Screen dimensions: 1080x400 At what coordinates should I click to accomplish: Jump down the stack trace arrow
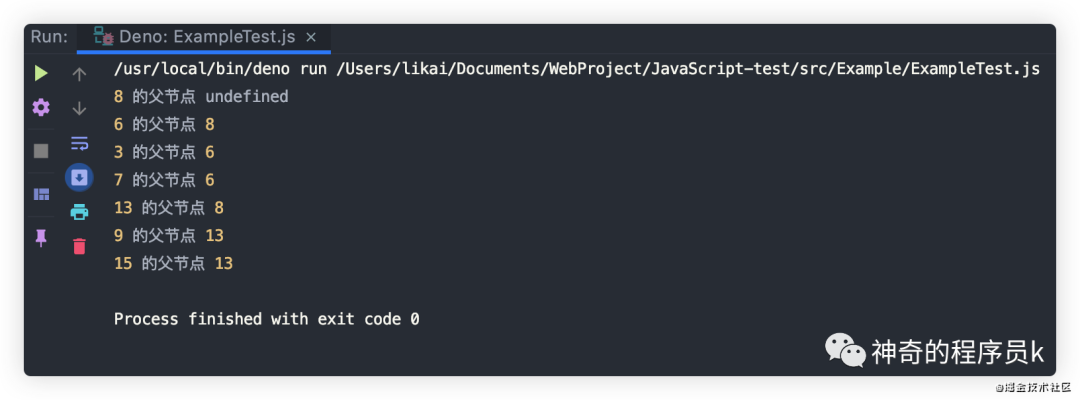pyautogui.click(x=79, y=108)
